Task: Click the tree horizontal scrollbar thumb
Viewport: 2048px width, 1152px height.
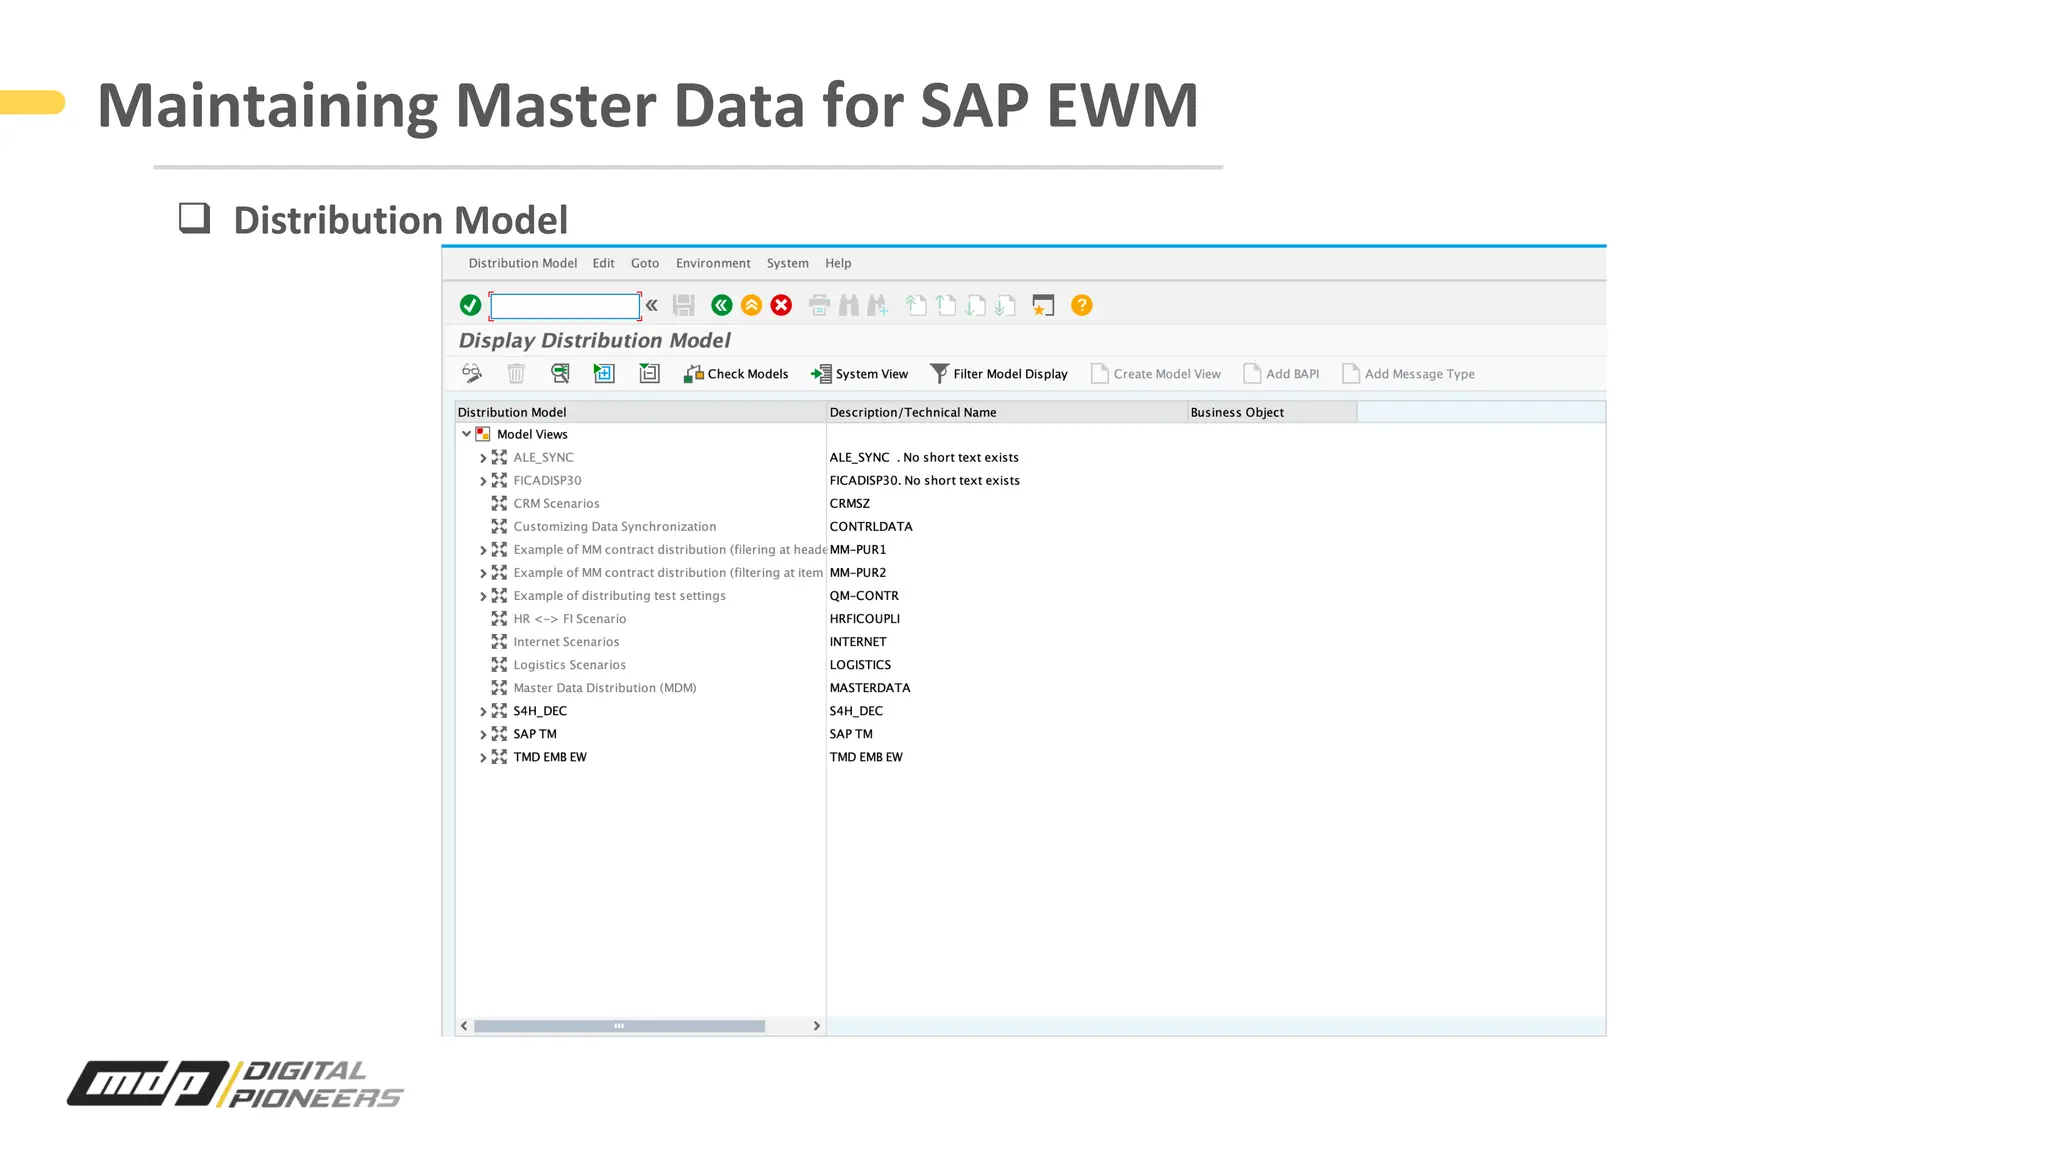Action: click(x=619, y=1026)
